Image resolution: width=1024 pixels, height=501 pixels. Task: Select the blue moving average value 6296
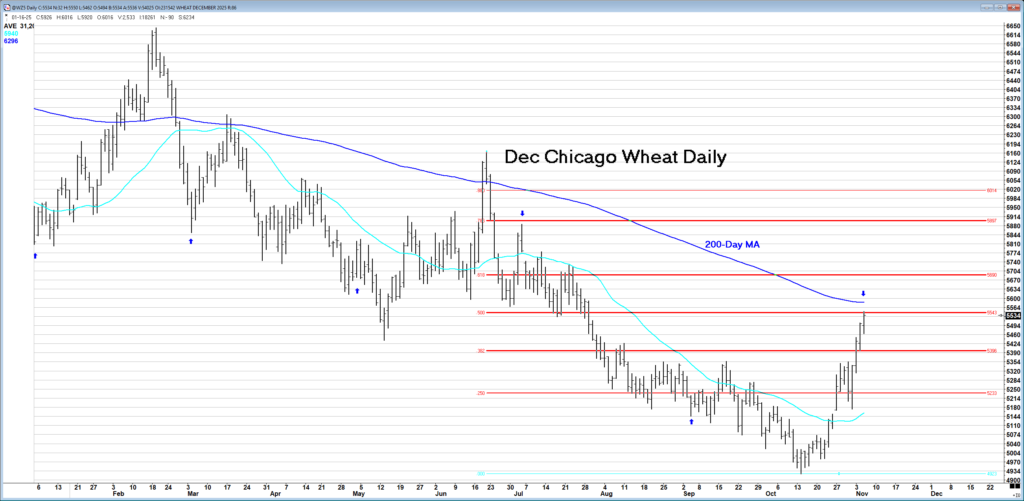point(12,41)
